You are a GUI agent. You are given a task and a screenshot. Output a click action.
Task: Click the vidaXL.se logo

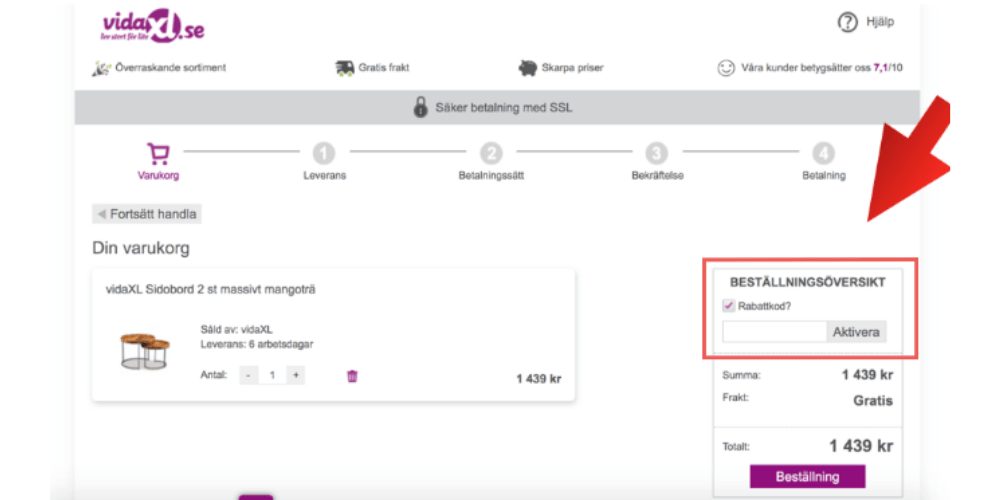click(x=153, y=26)
